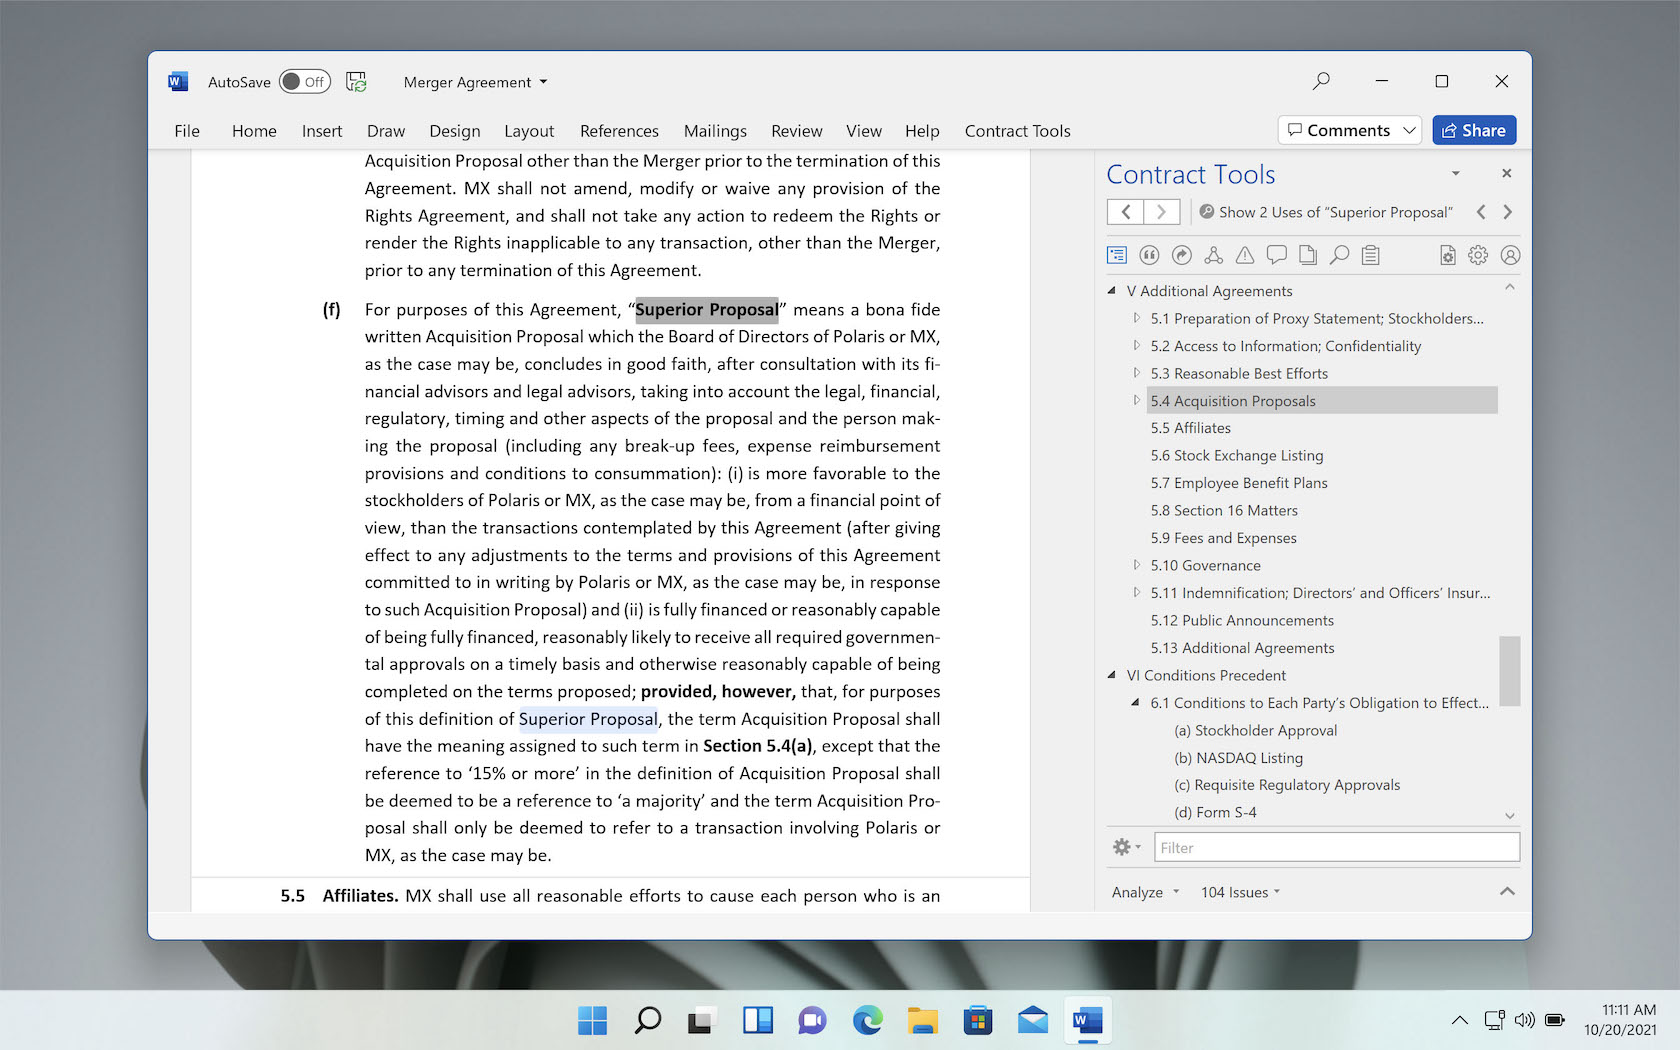The height and width of the screenshot is (1050, 1680).
Task: Toggle the AutoSave switch
Action: click(x=304, y=82)
